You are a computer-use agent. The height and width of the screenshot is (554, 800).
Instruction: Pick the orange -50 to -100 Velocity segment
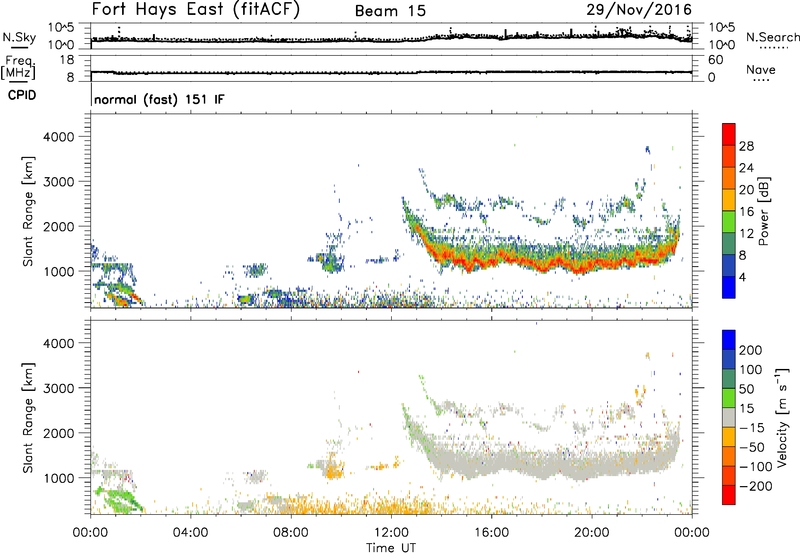pyautogui.click(x=729, y=457)
